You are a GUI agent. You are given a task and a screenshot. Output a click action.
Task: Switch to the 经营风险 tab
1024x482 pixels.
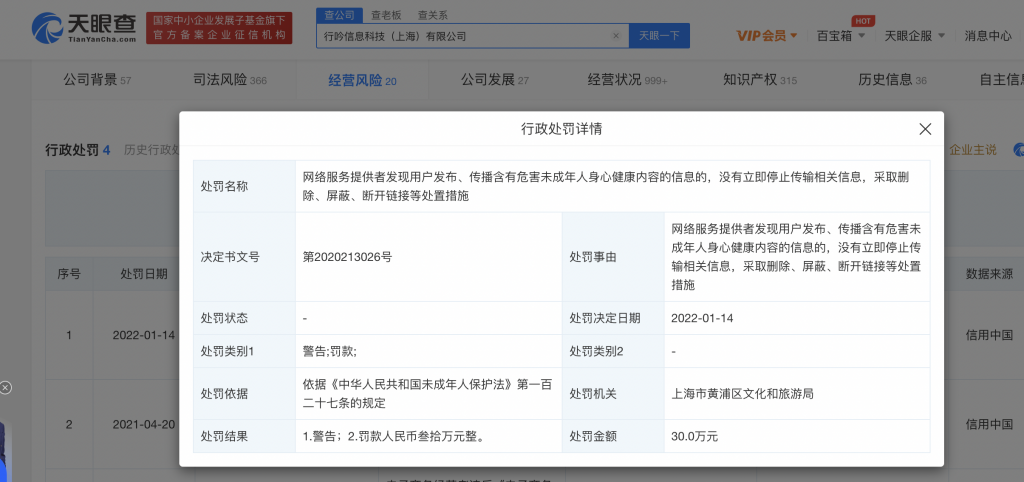pyautogui.click(x=362, y=80)
